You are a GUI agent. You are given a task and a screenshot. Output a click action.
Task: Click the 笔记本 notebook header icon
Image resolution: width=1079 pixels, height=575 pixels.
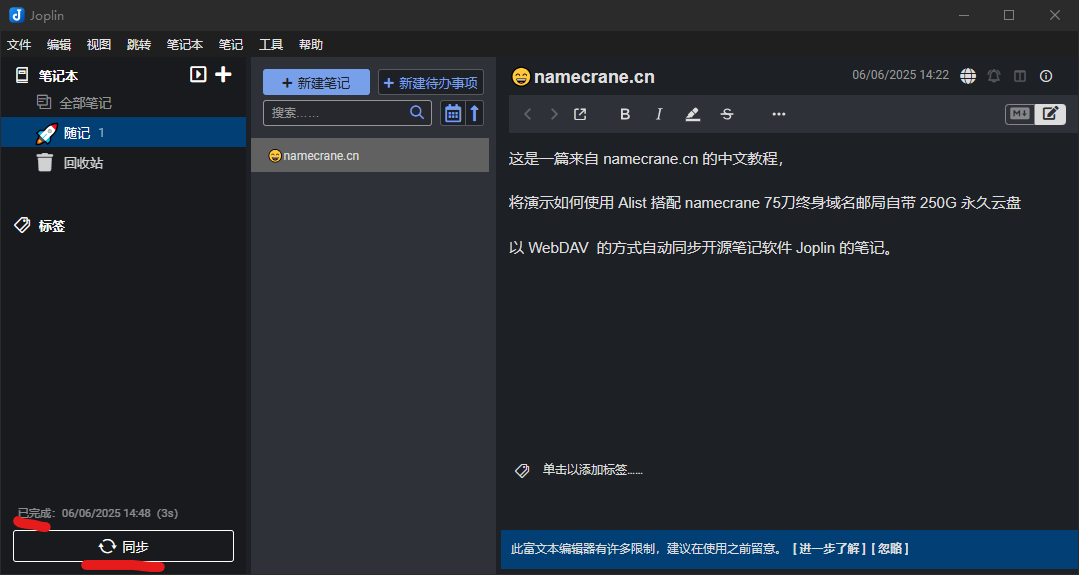pos(23,75)
